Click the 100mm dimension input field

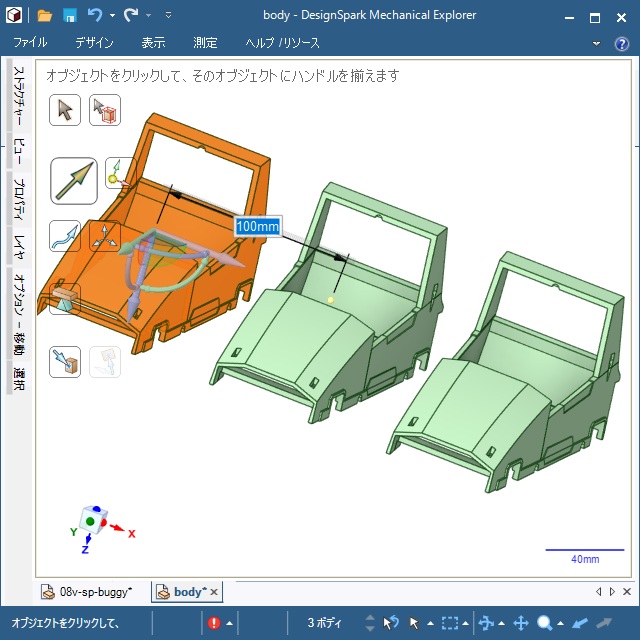pos(257,226)
